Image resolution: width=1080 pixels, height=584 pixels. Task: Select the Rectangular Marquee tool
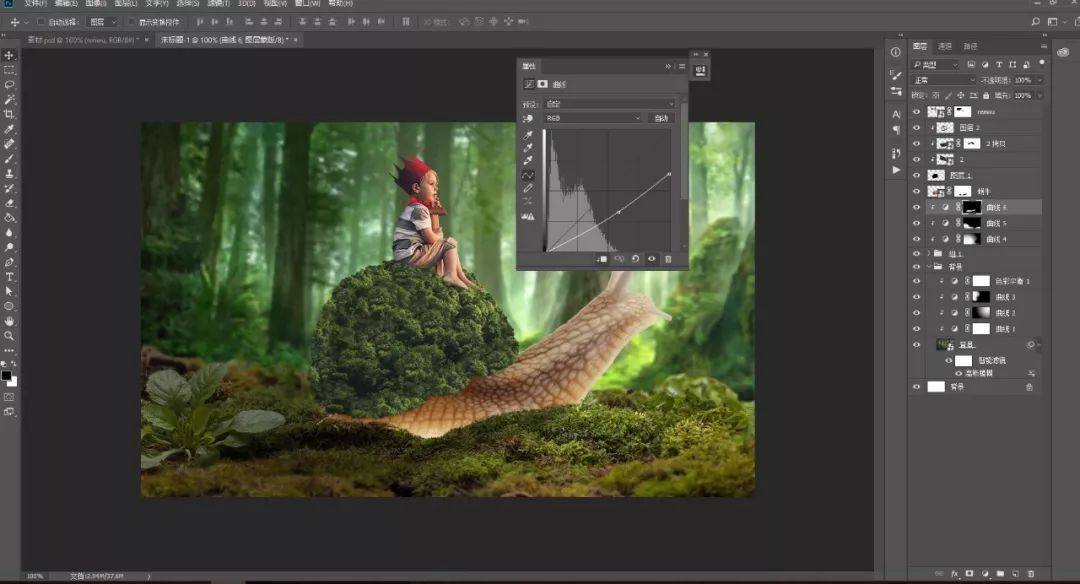10,70
